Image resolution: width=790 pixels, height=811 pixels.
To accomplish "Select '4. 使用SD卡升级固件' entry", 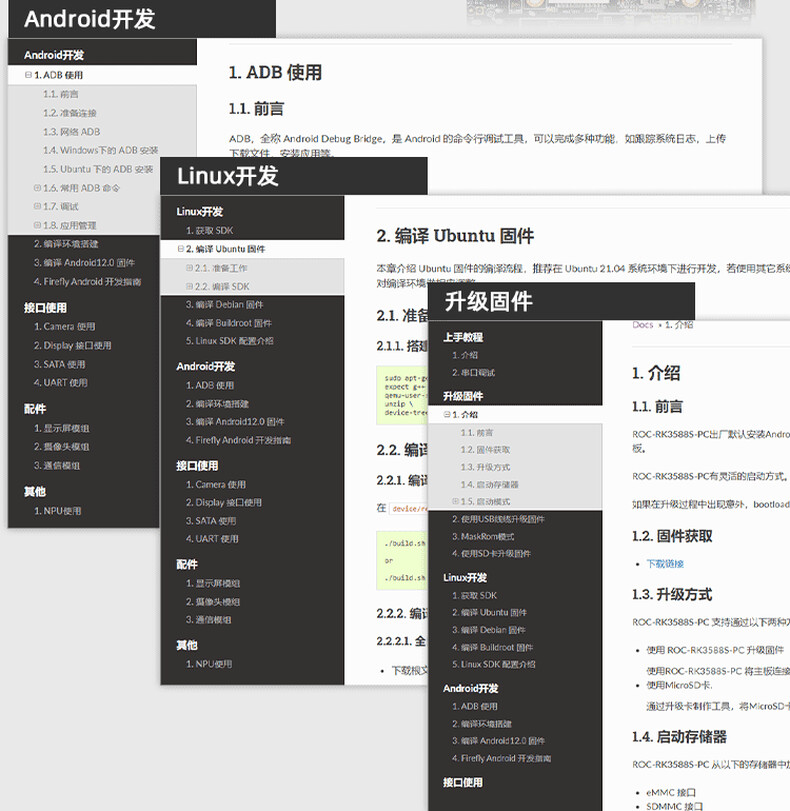I will [495, 554].
